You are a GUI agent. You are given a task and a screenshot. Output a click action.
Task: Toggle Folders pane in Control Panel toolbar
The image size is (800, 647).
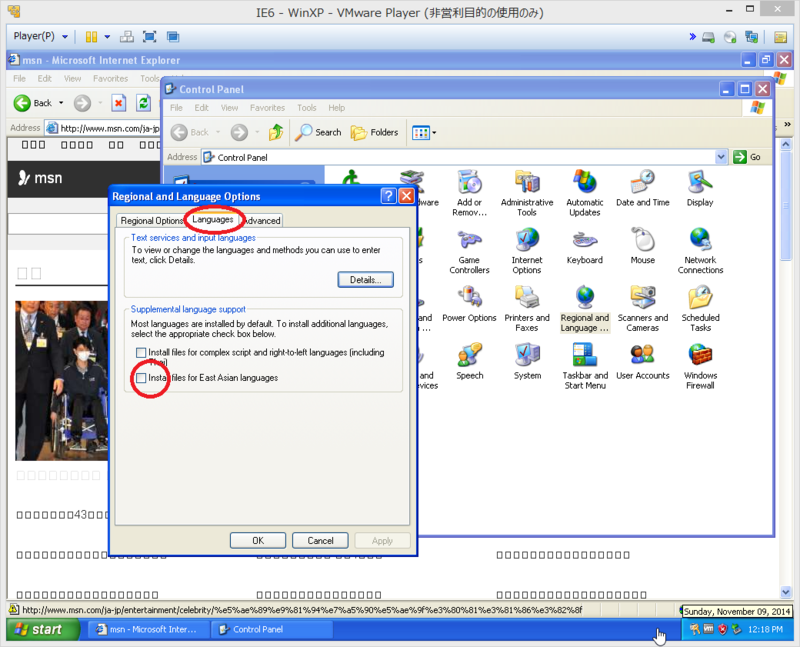(374, 132)
